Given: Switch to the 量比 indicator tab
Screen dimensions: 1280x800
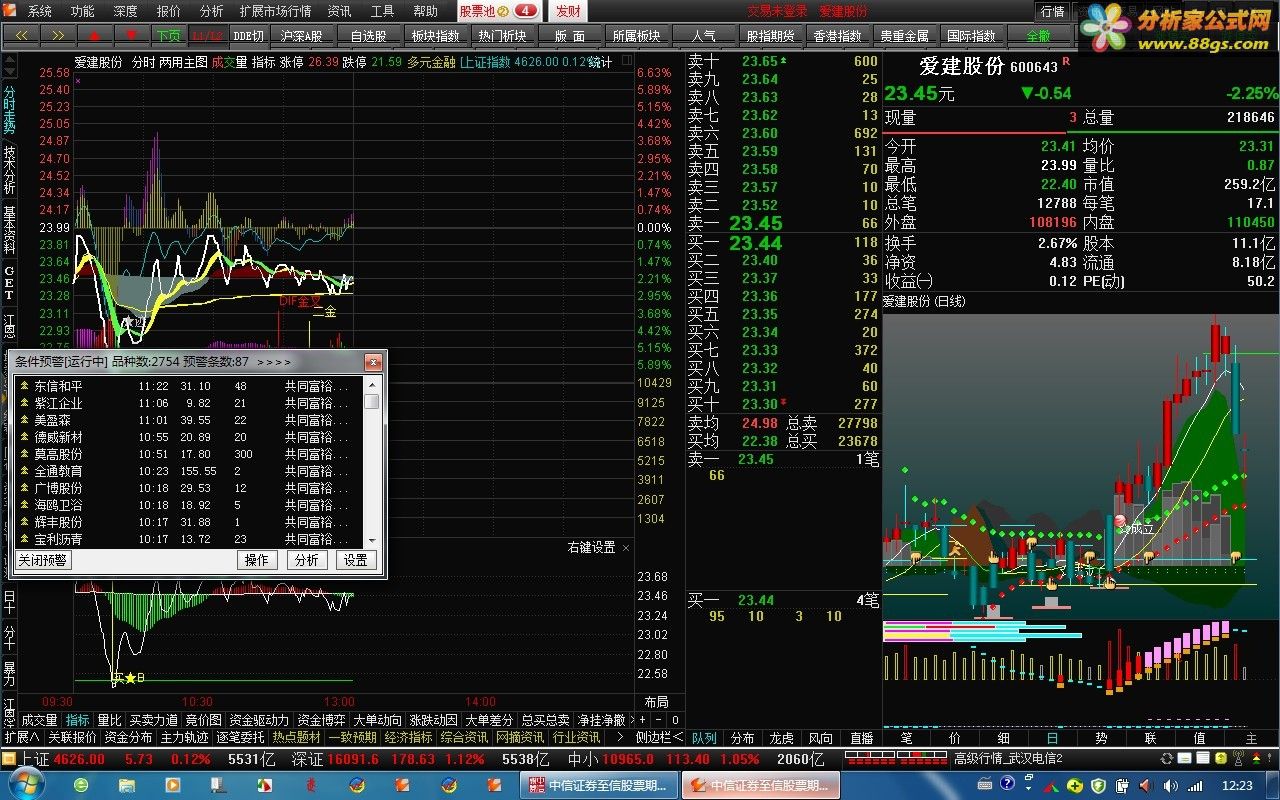Looking at the screenshot, I should 108,720.
